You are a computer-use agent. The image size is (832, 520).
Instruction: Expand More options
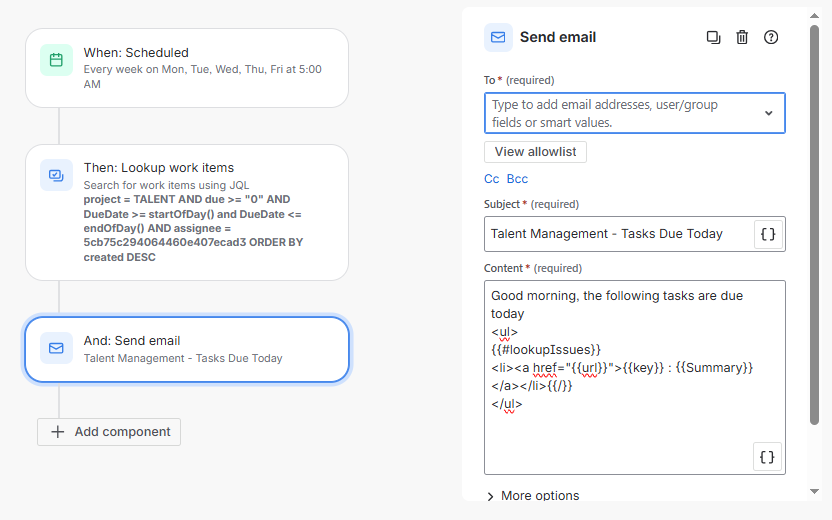pos(533,496)
